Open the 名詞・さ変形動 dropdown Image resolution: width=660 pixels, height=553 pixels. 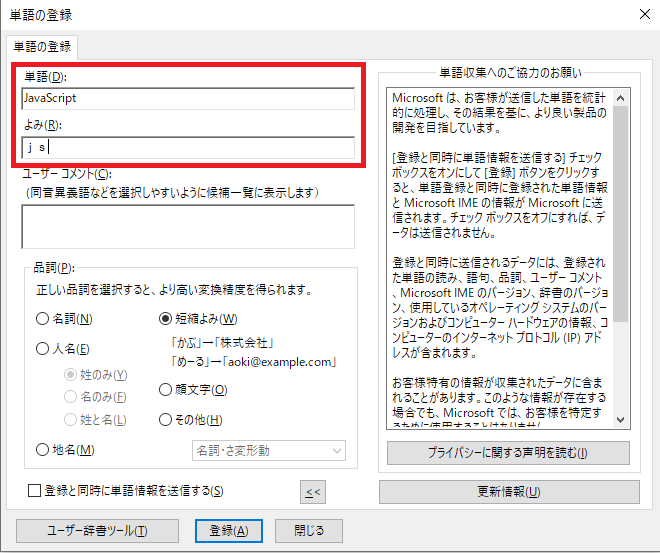269,451
